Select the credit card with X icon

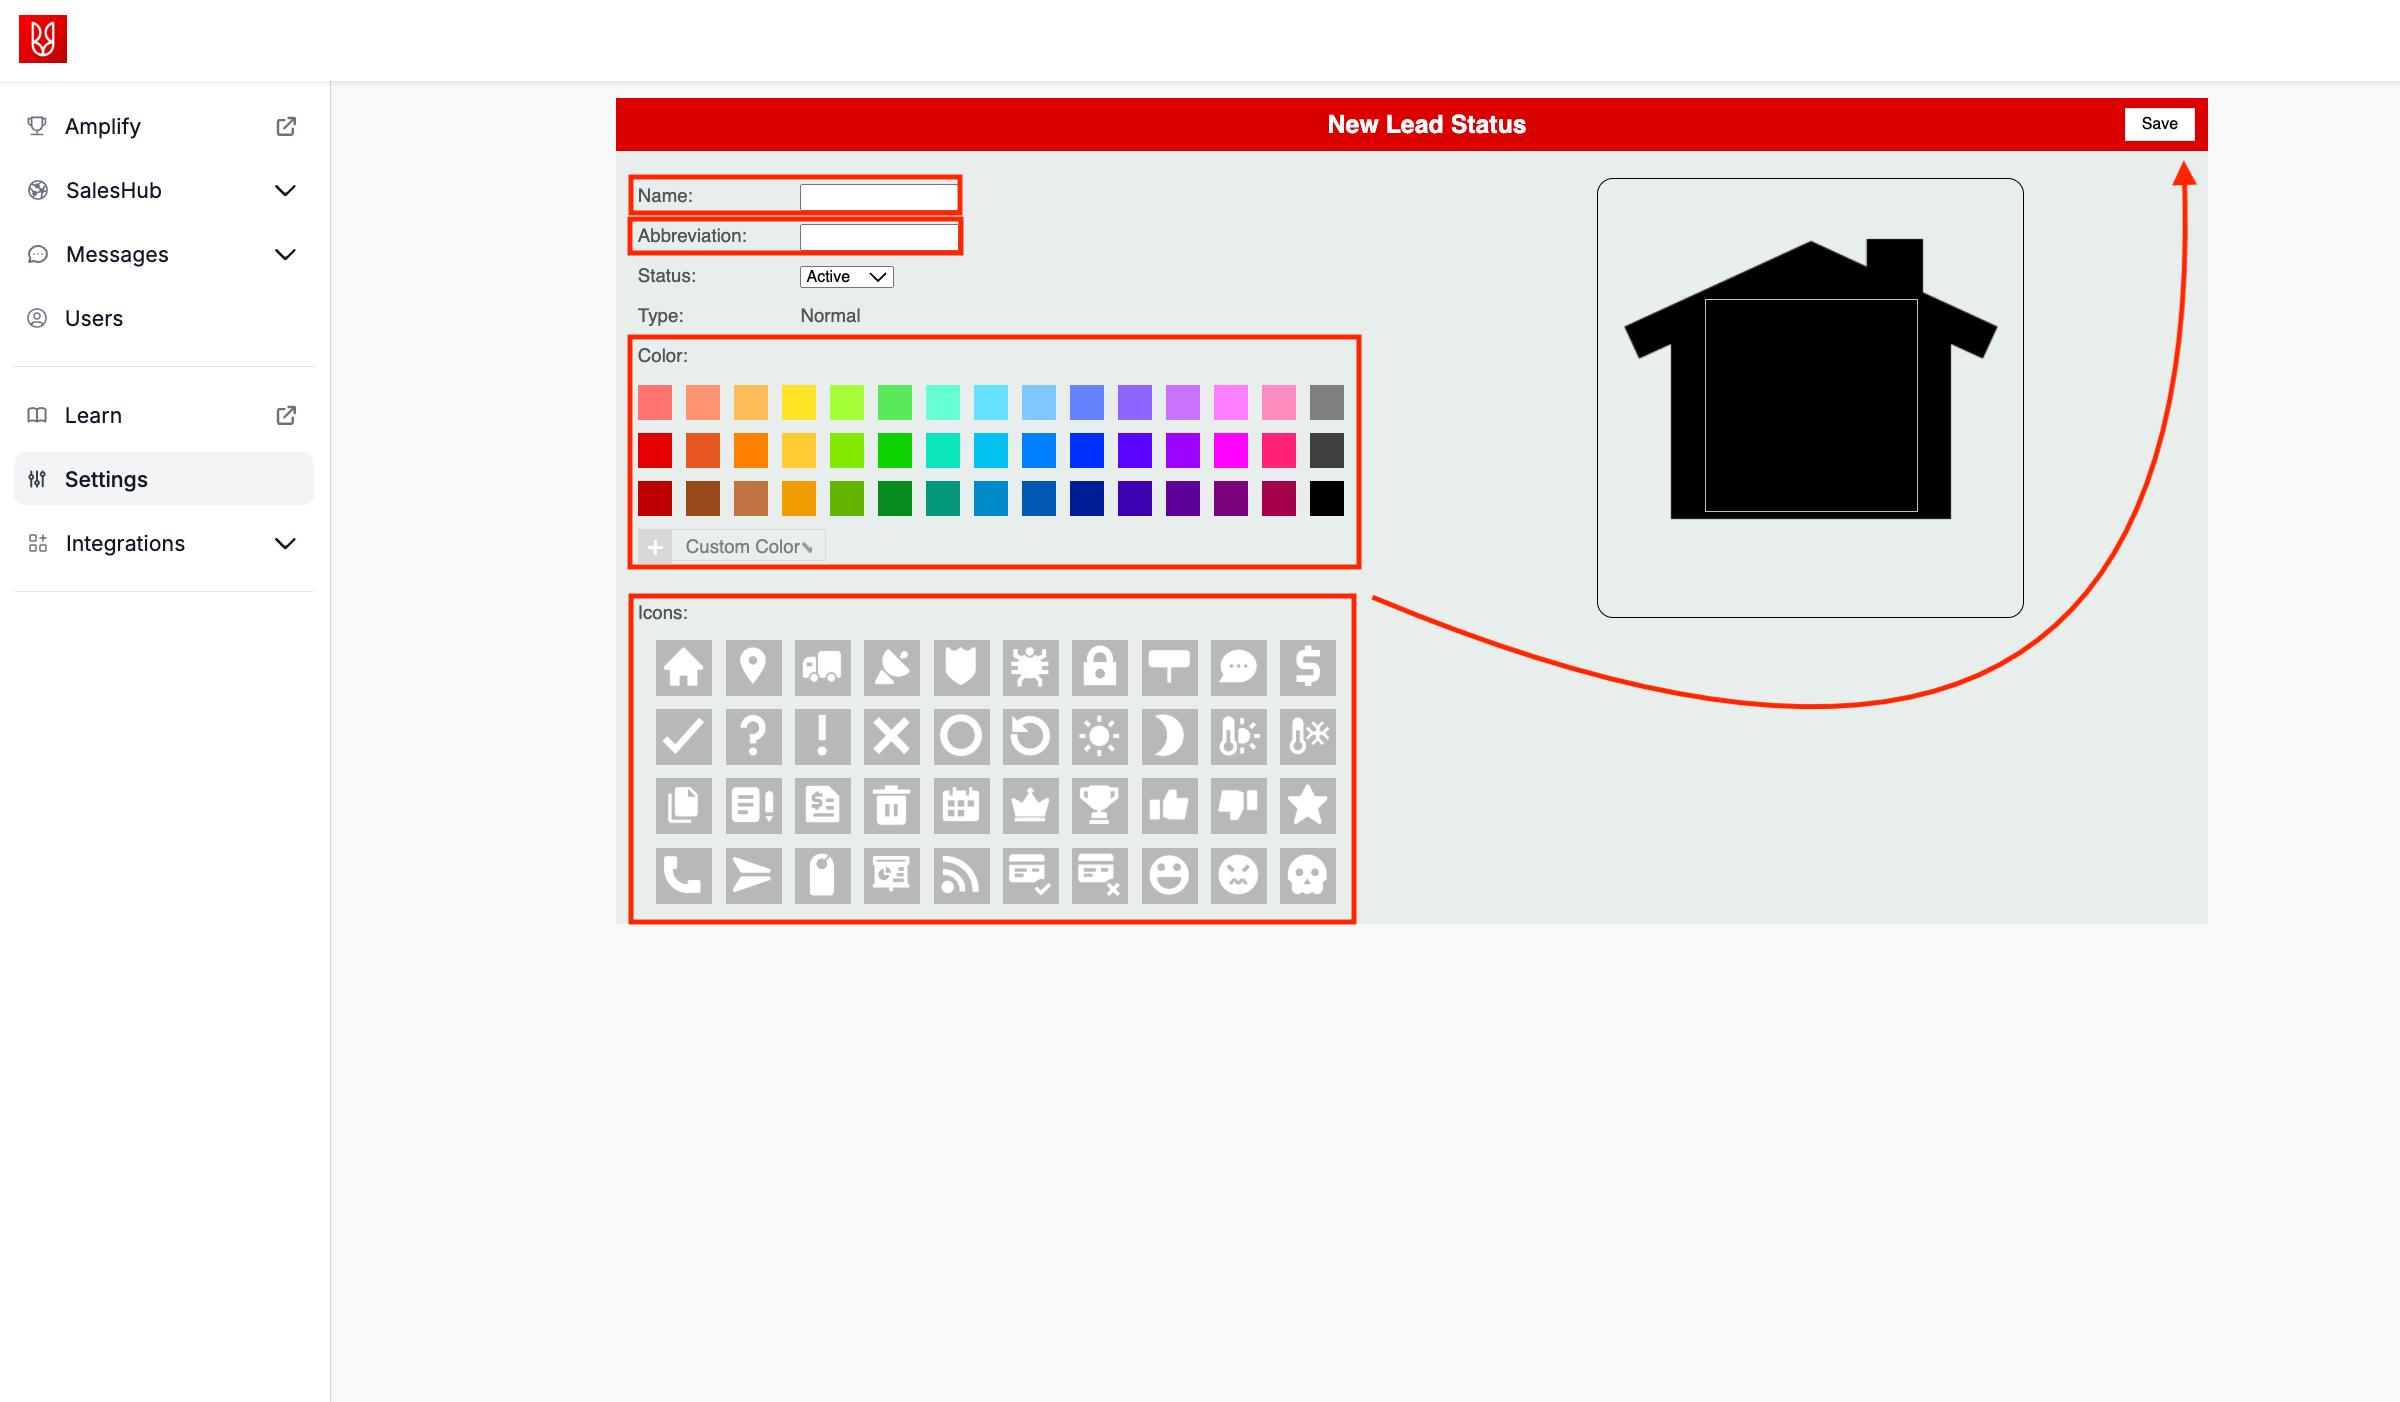[1100, 876]
